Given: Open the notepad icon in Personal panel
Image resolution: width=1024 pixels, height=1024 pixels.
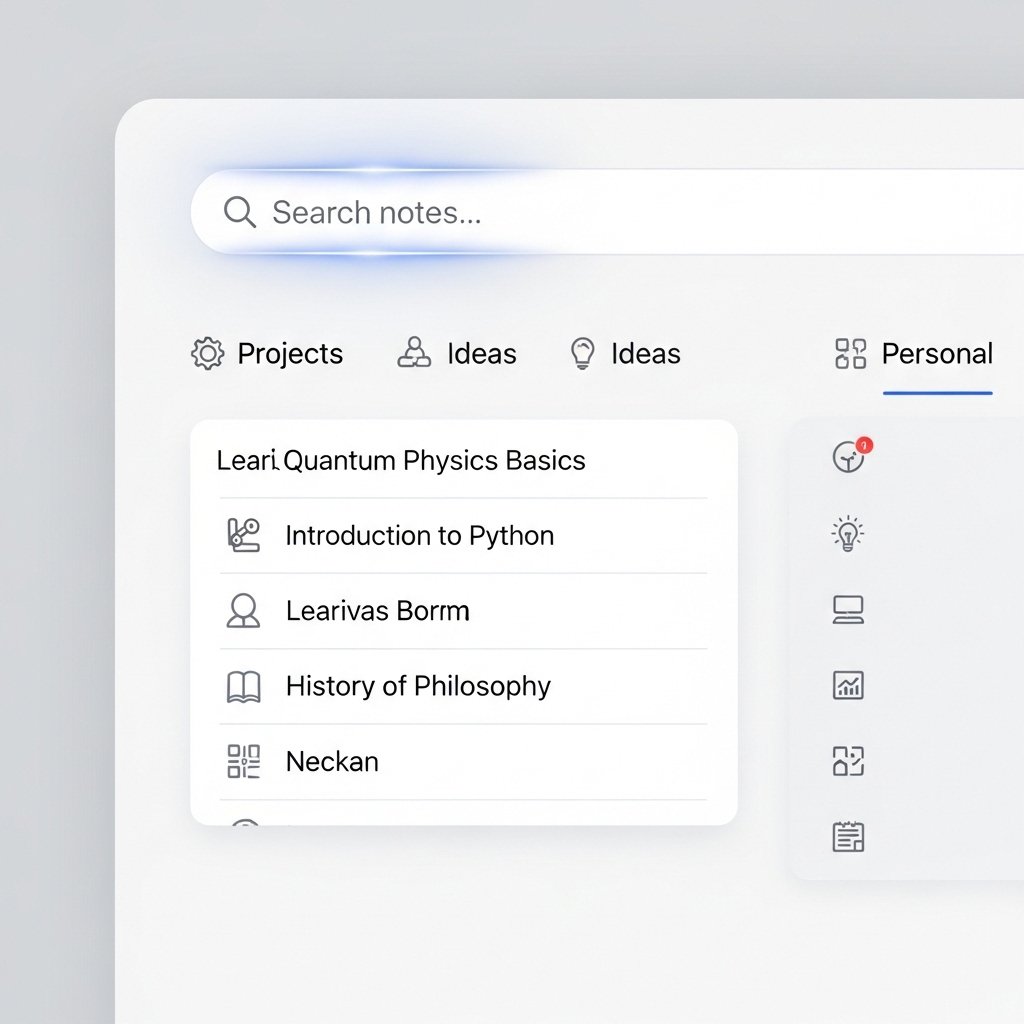Looking at the screenshot, I should click(x=848, y=836).
